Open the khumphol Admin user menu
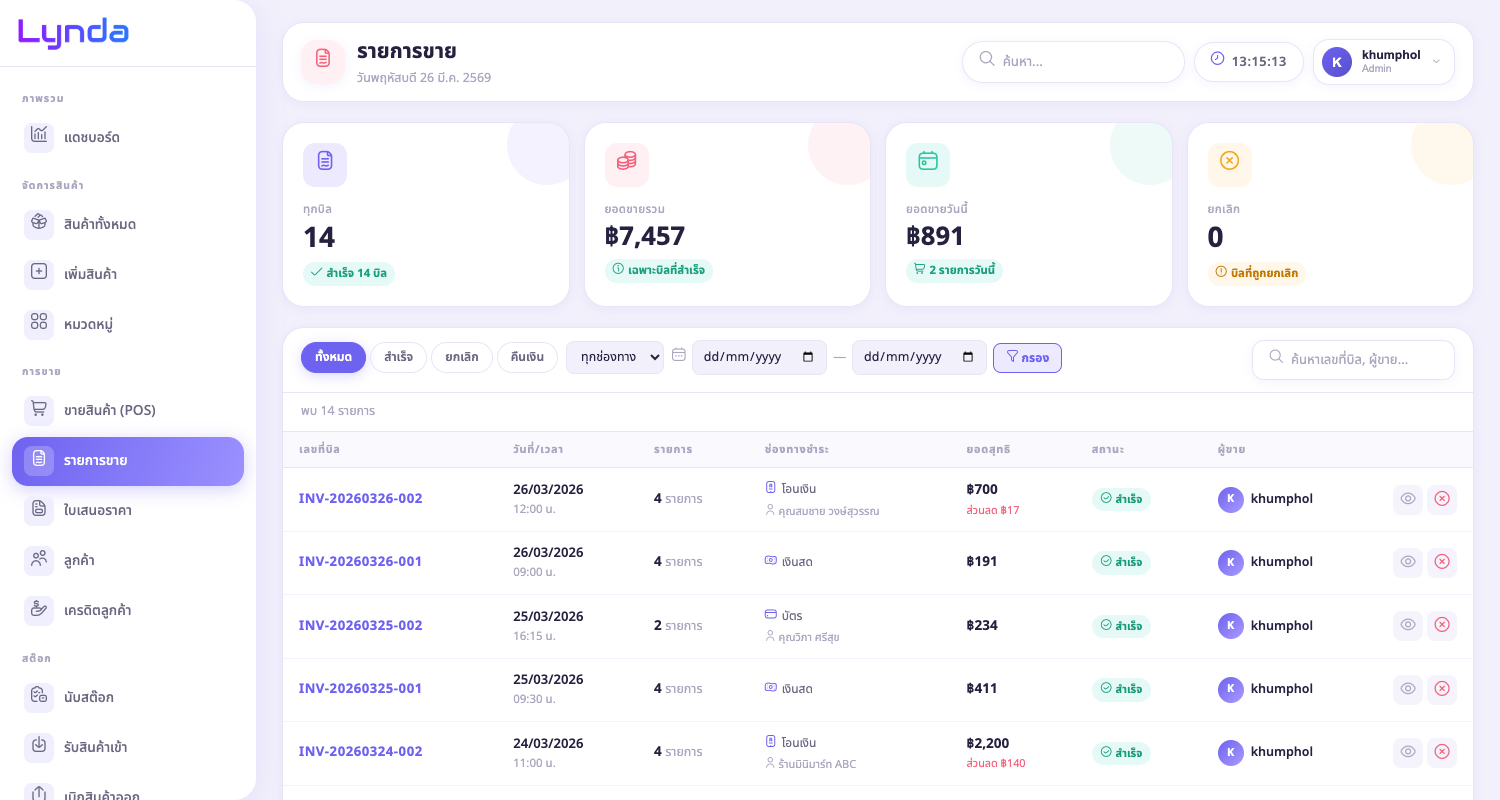Viewport: 1500px width, 800px height. tap(1383, 62)
